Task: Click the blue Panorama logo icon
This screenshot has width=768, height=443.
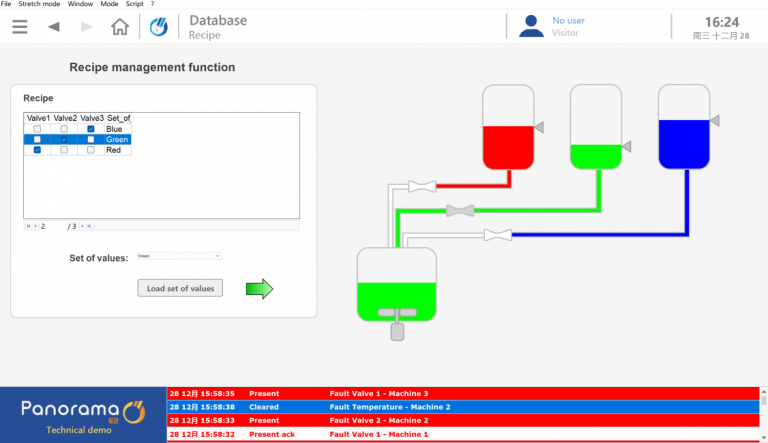Action: [x=160, y=27]
